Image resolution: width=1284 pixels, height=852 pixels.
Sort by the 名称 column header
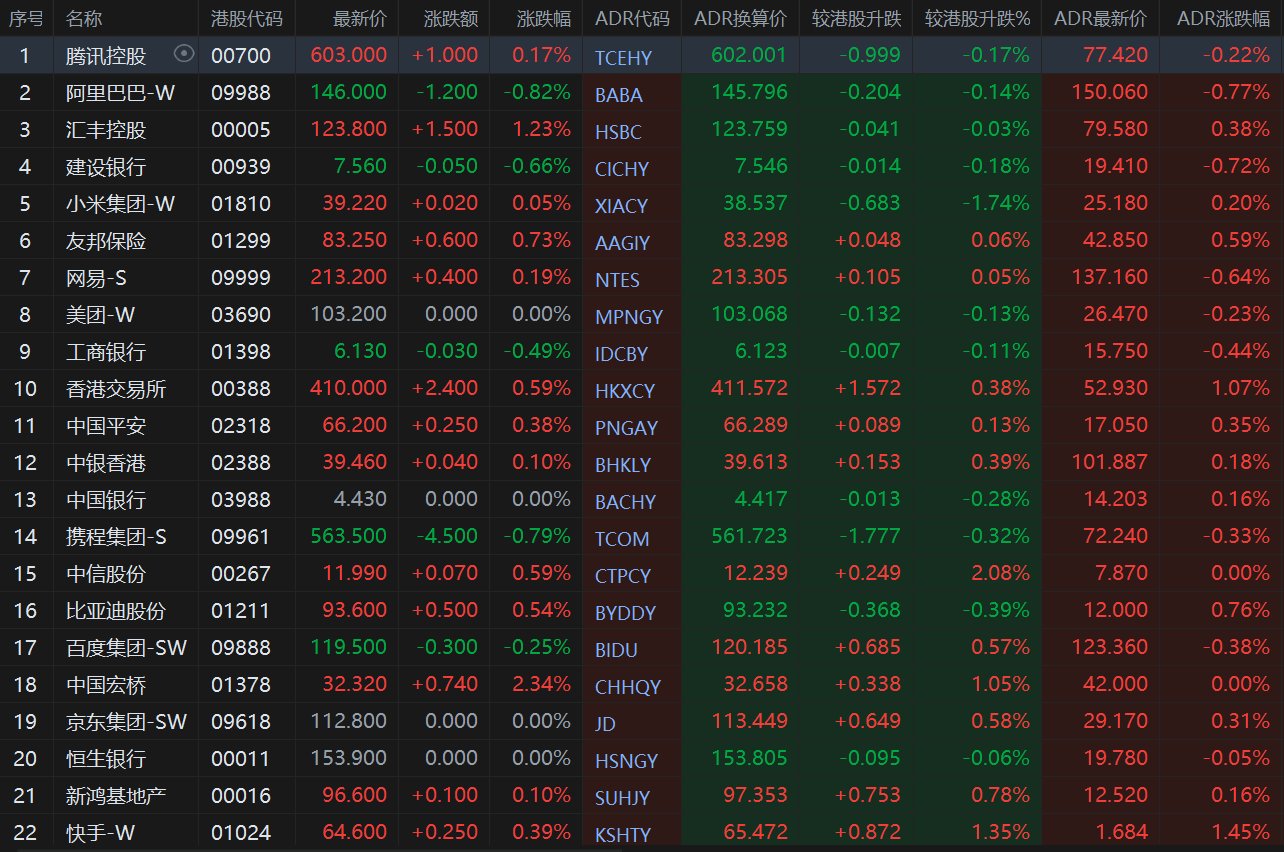(x=84, y=18)
